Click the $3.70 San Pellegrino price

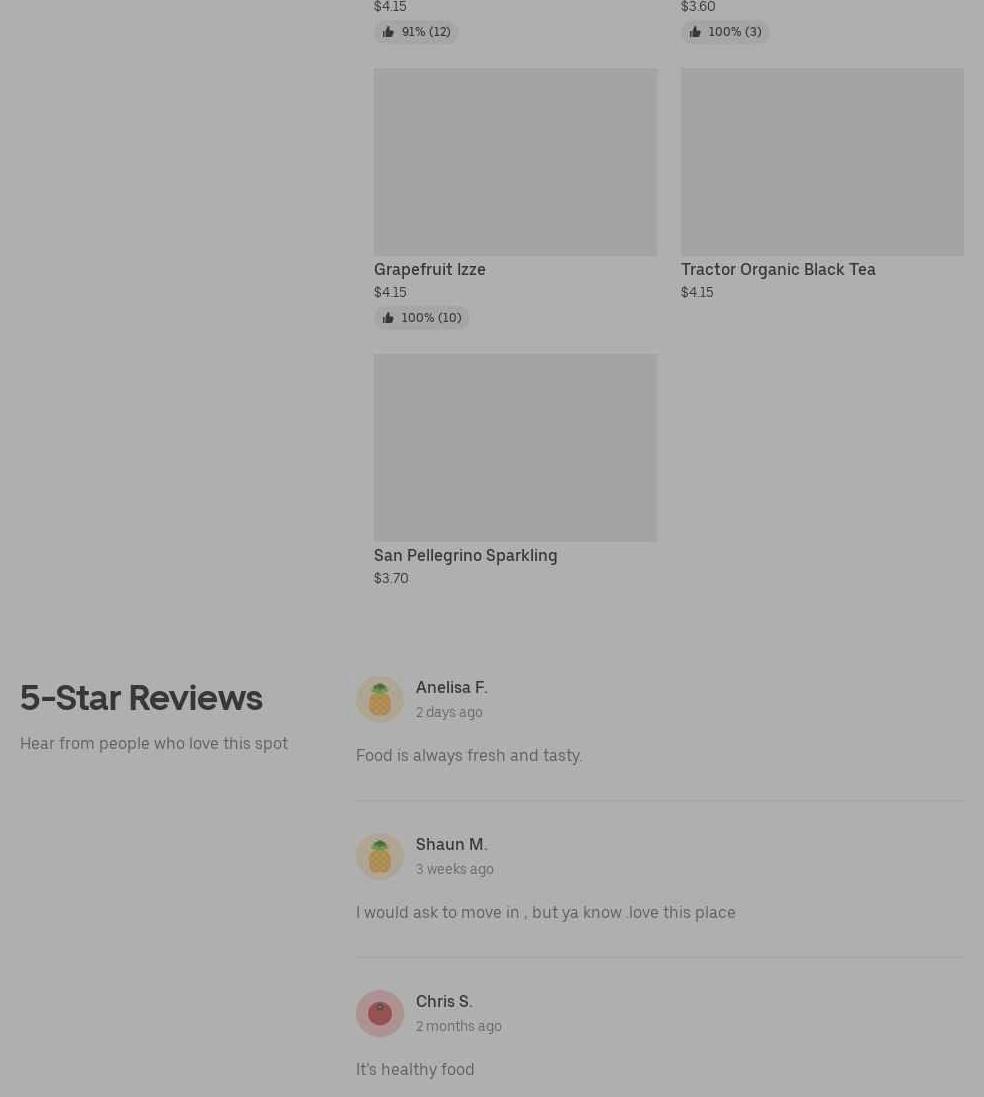point(391,579)
